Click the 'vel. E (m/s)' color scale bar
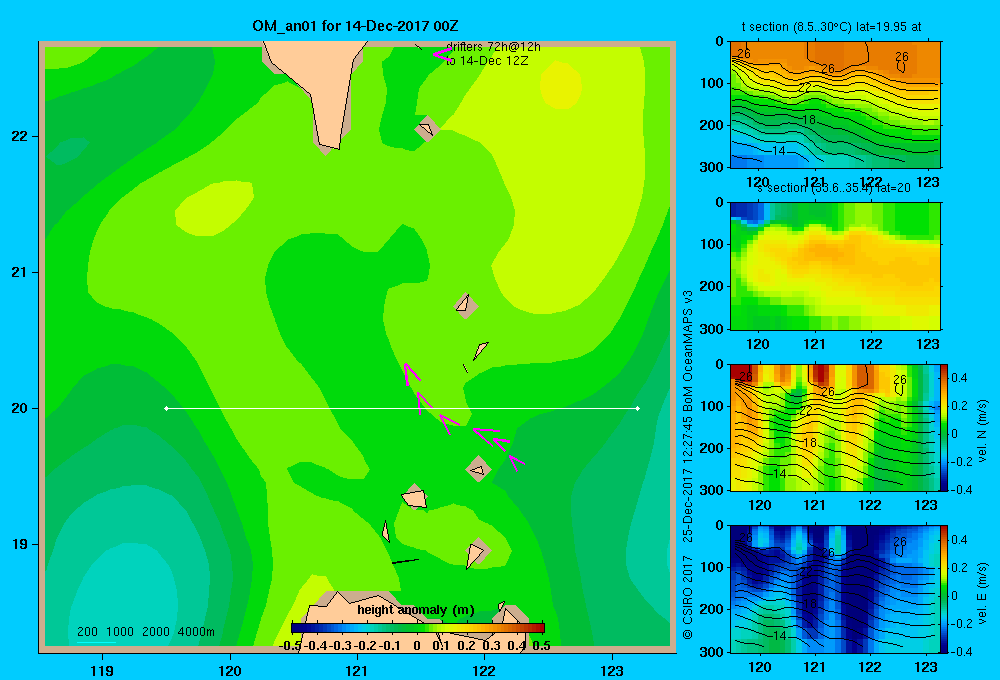This screenshot has width=1000, height=680. pos(945,589)
